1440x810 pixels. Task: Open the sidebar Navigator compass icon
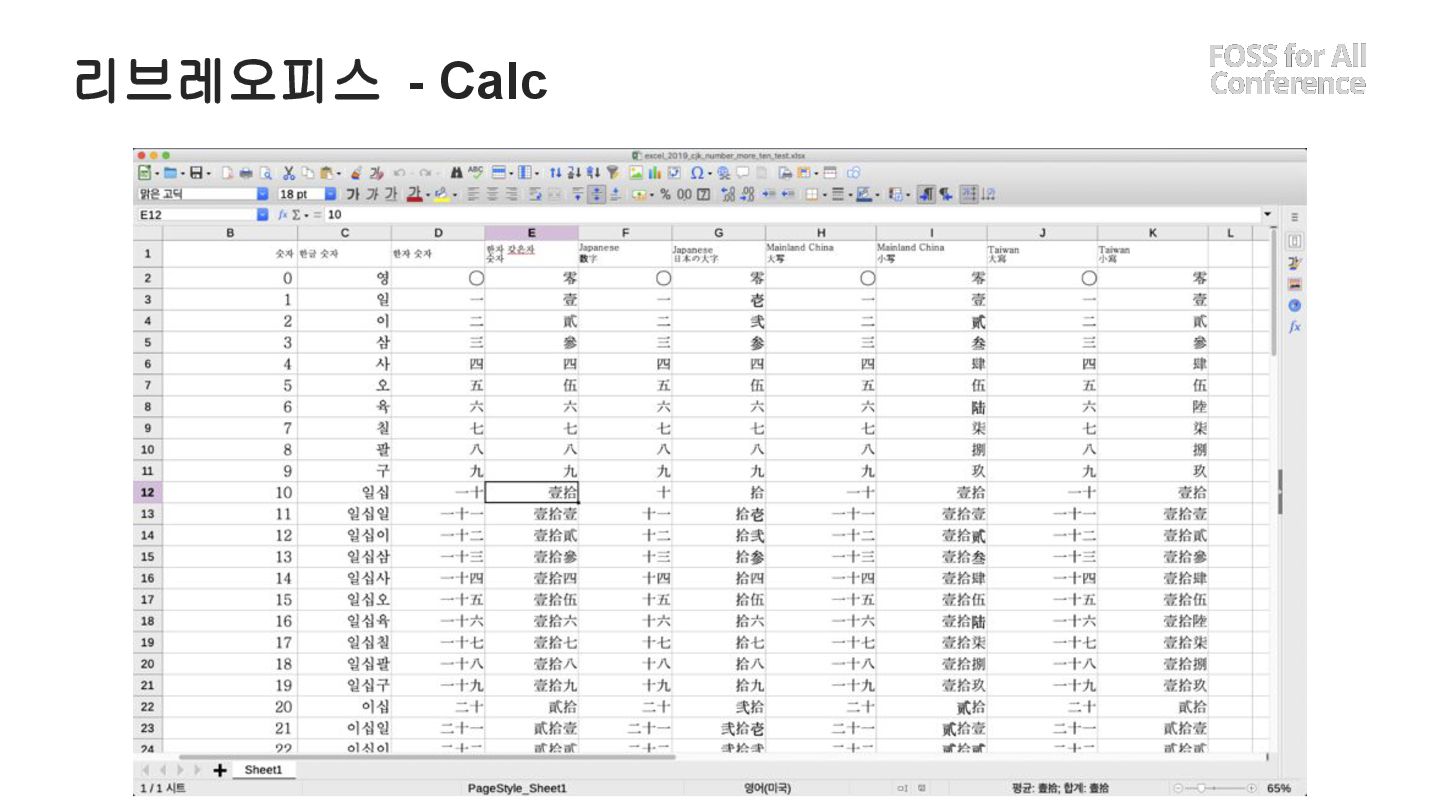(1294, 305)
